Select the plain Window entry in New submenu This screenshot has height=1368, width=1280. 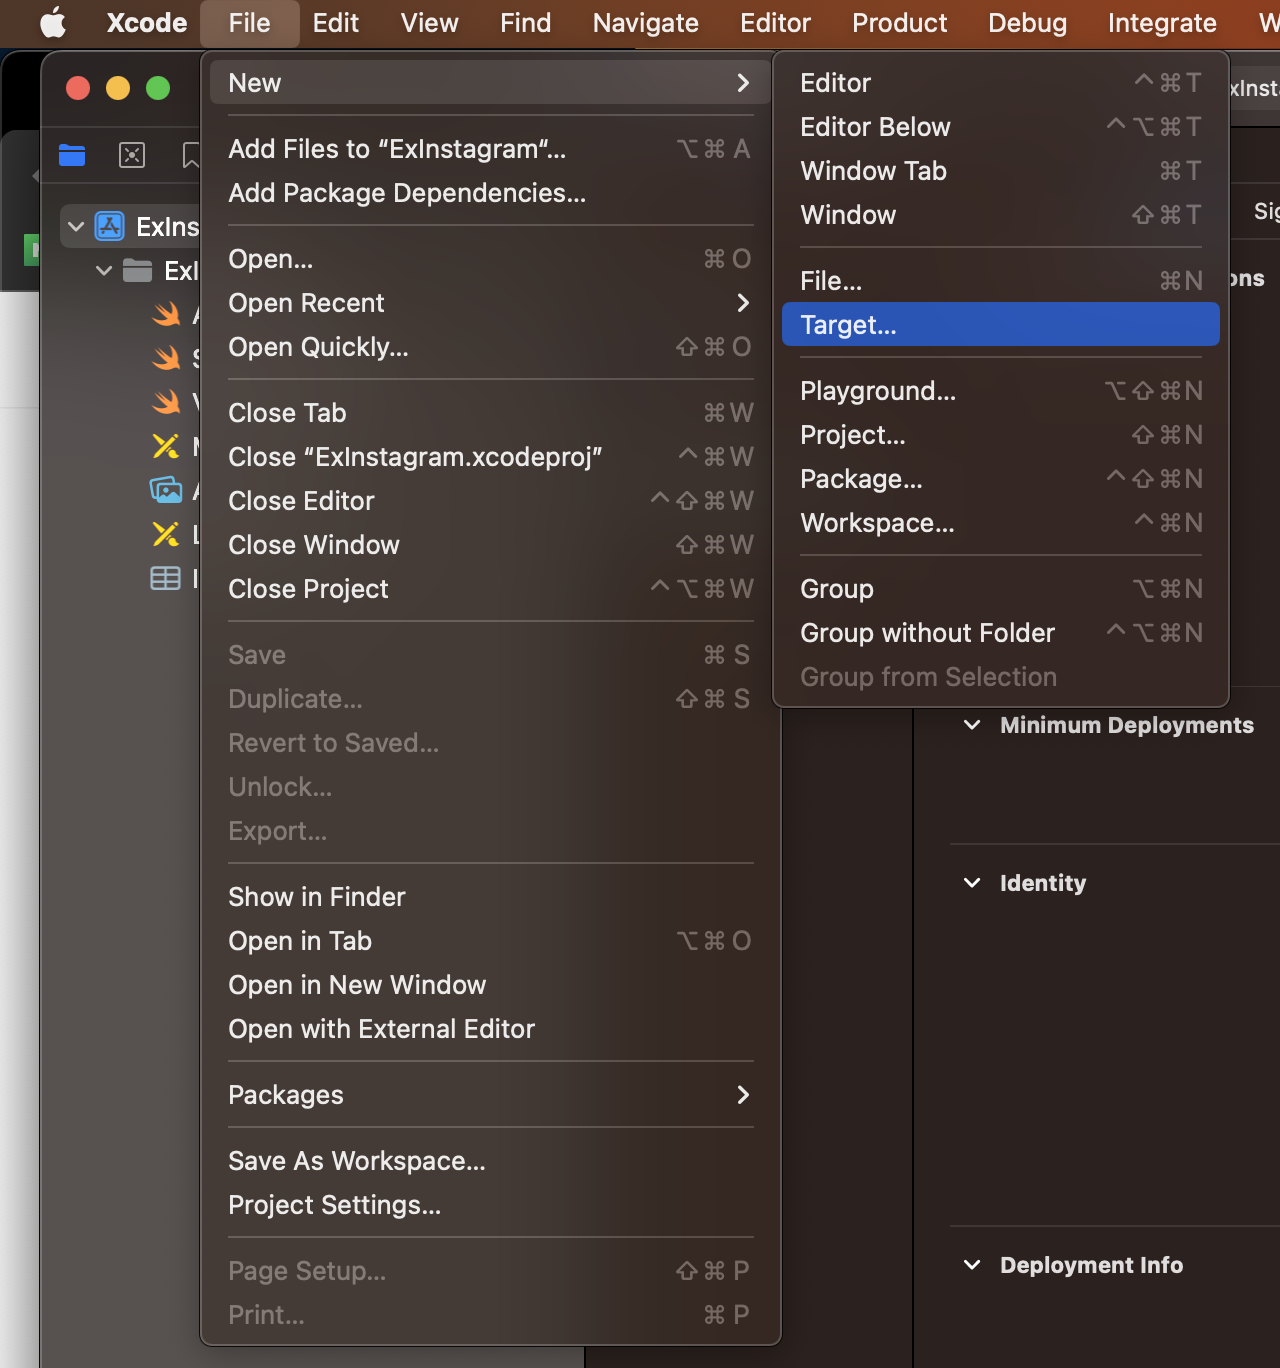coord(1001,215)
